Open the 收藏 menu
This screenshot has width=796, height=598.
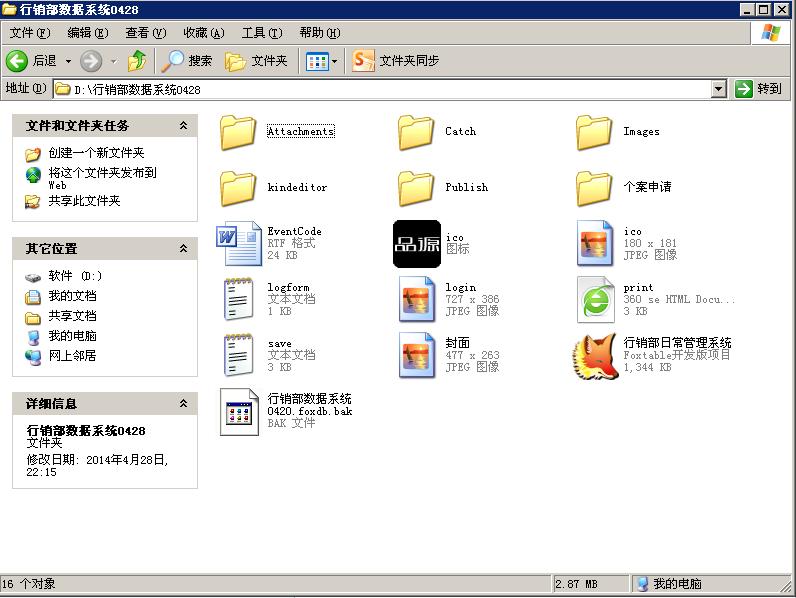click(203, 33)
